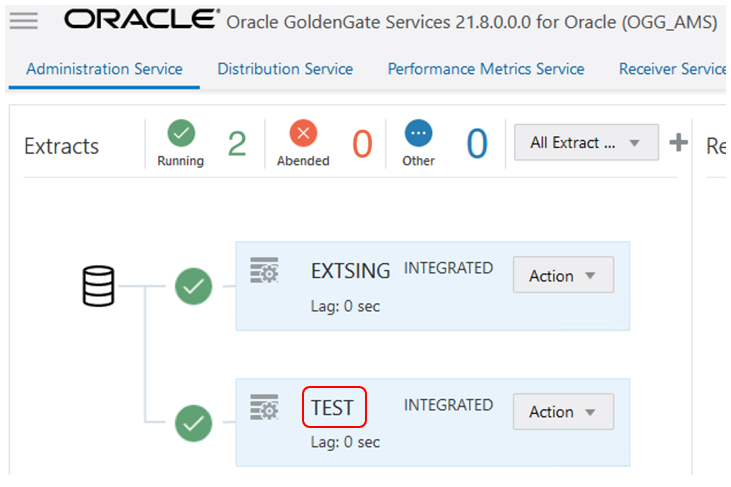Click the Extracts panel heading
The image size is (731, 487).
click(62, 146)
